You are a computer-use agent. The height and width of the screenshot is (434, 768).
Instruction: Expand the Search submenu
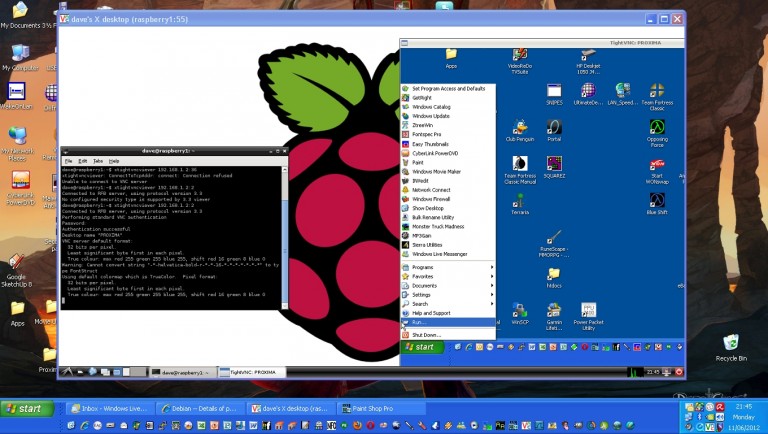tap(448, 304)
